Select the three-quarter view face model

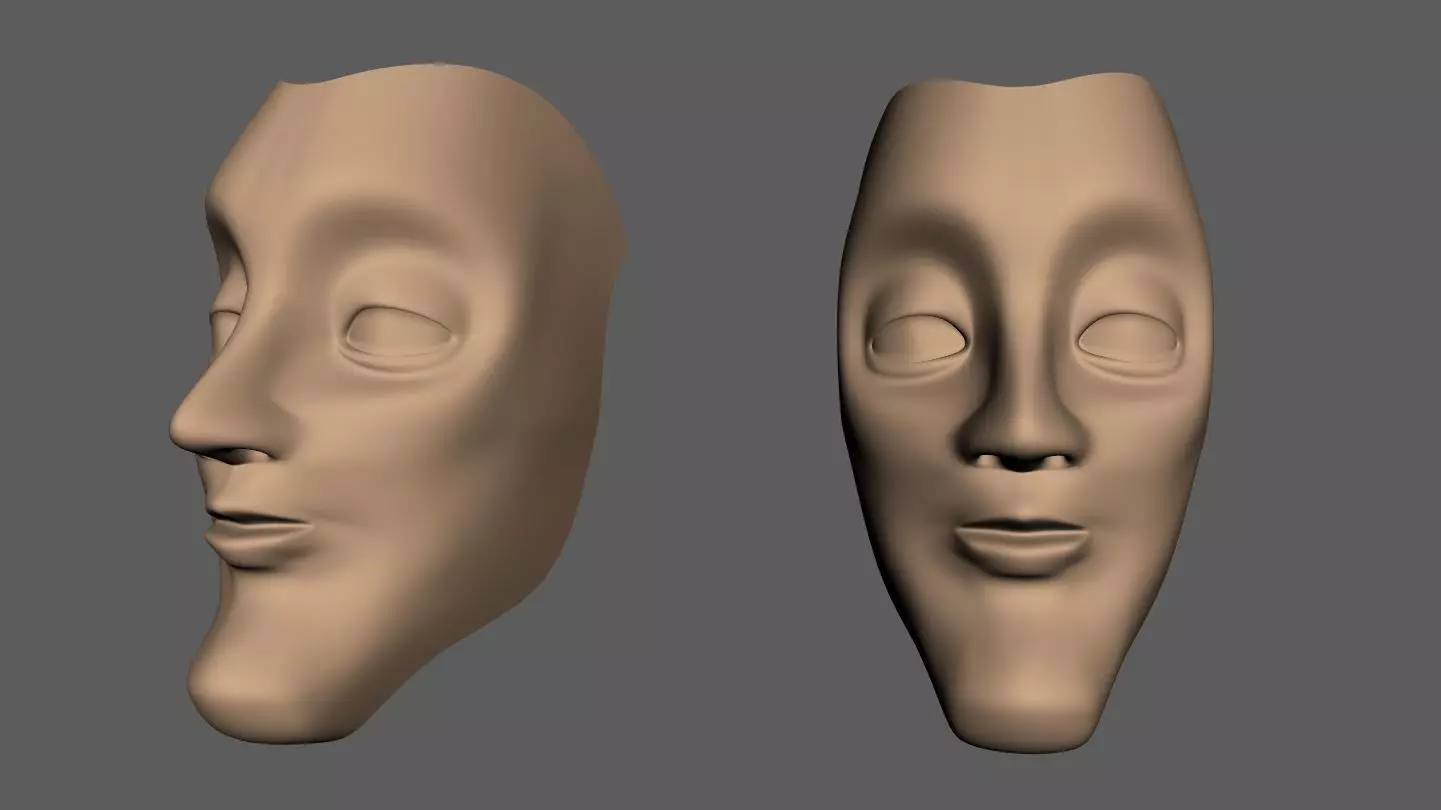pyautogui.click(x=398, y=403)
